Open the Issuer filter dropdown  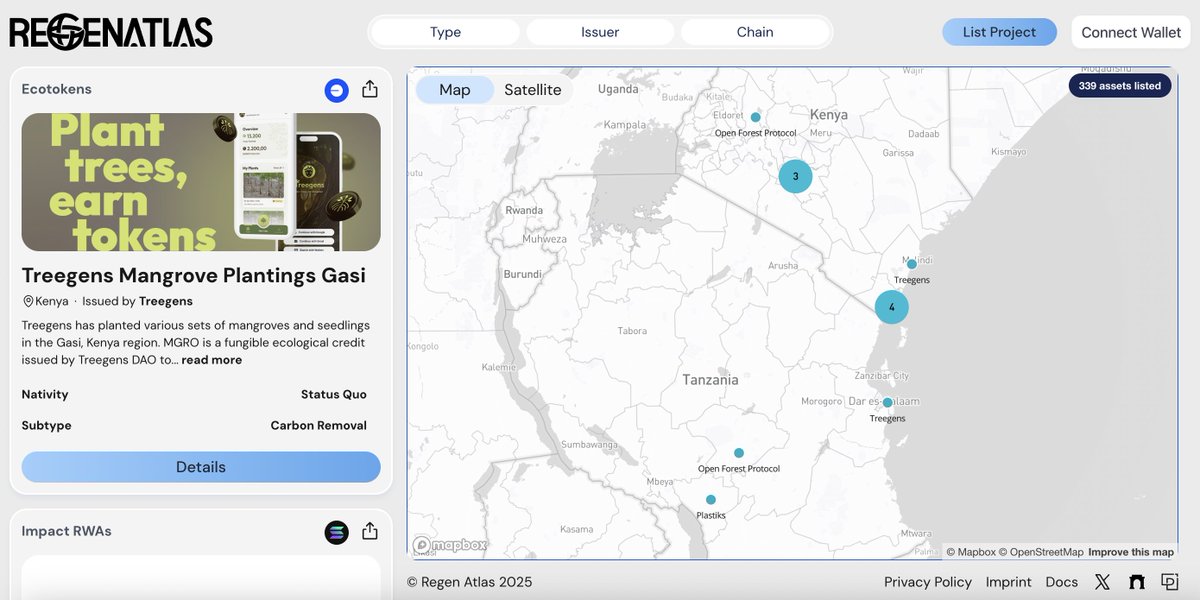coord(600,32)
